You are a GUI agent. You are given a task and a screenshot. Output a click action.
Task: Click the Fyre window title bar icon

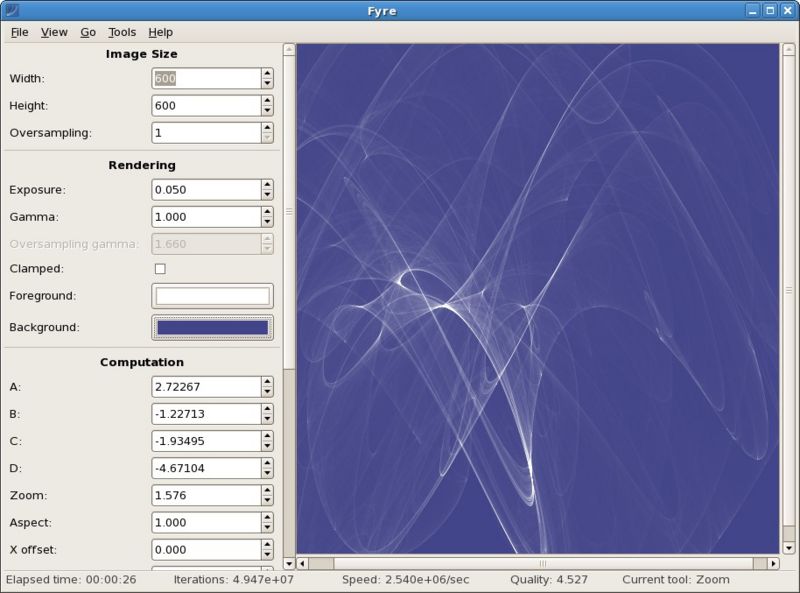11,11
